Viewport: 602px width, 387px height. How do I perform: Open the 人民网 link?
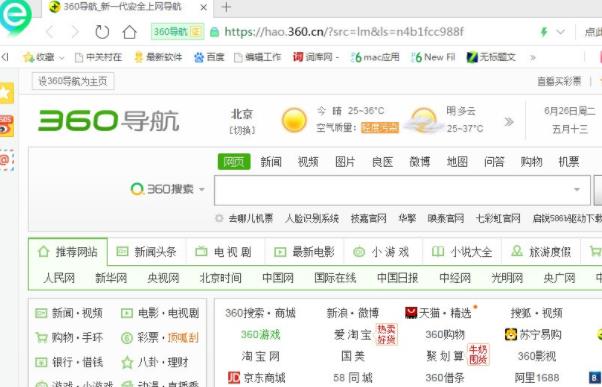59,278
